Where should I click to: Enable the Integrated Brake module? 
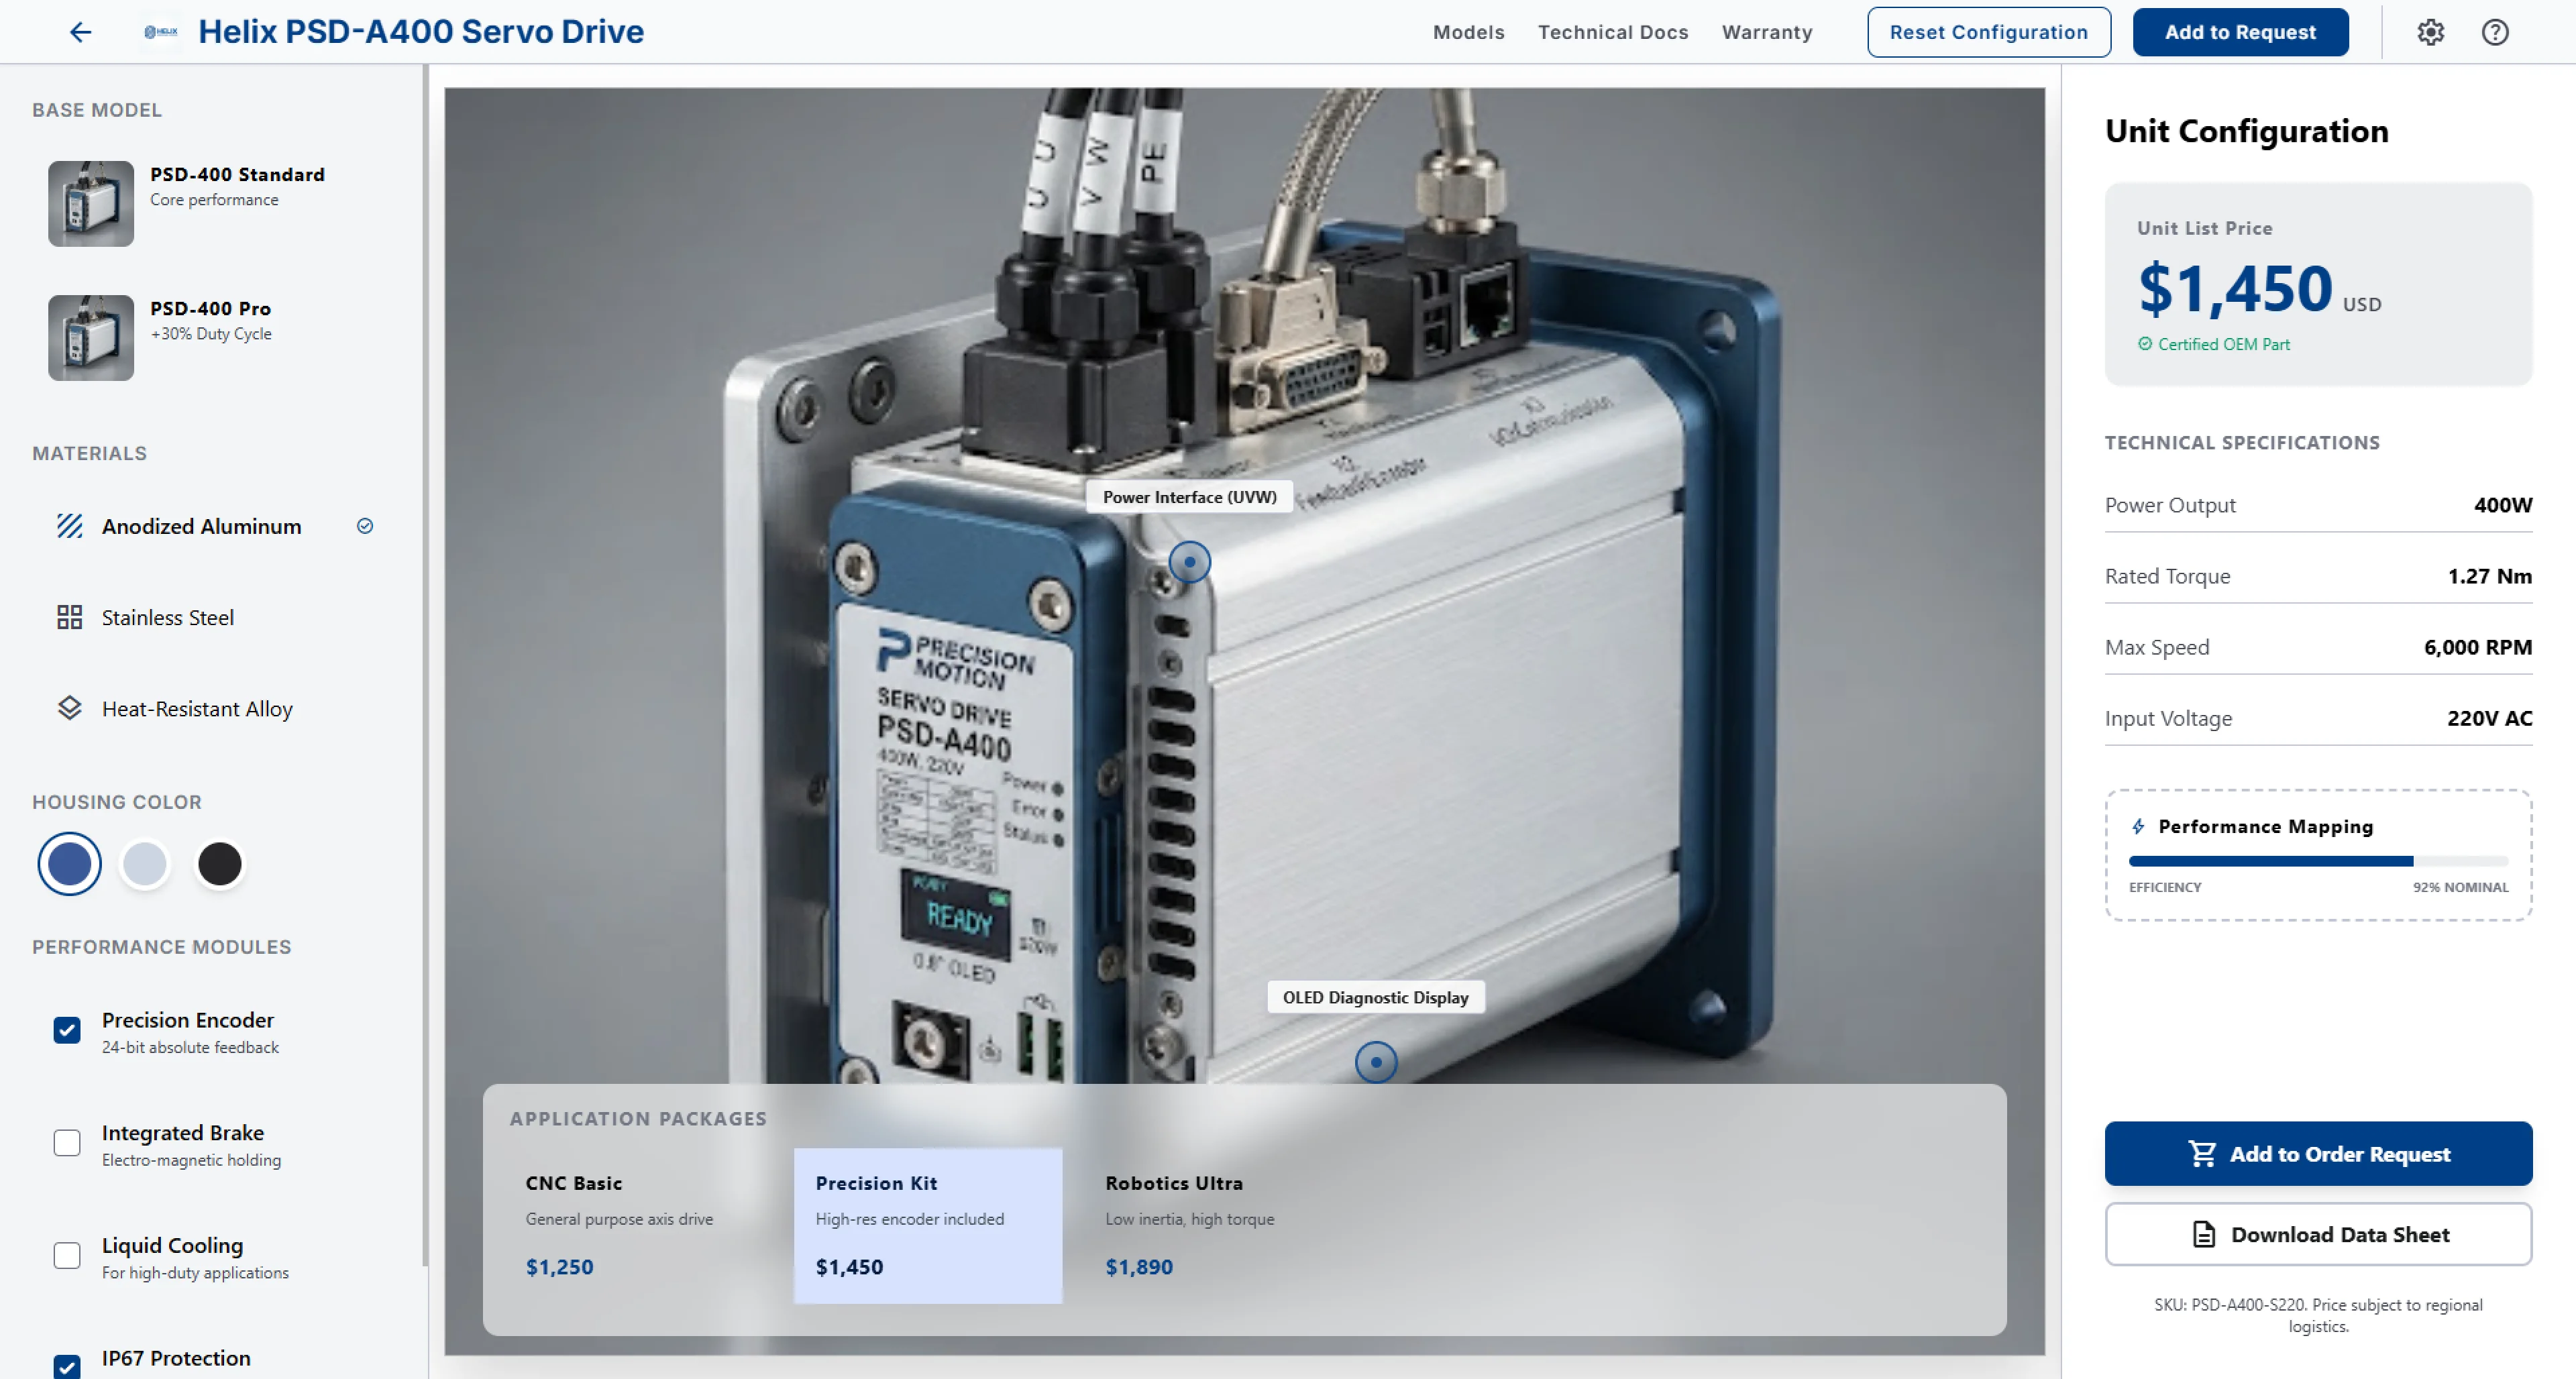(67, 1143)
